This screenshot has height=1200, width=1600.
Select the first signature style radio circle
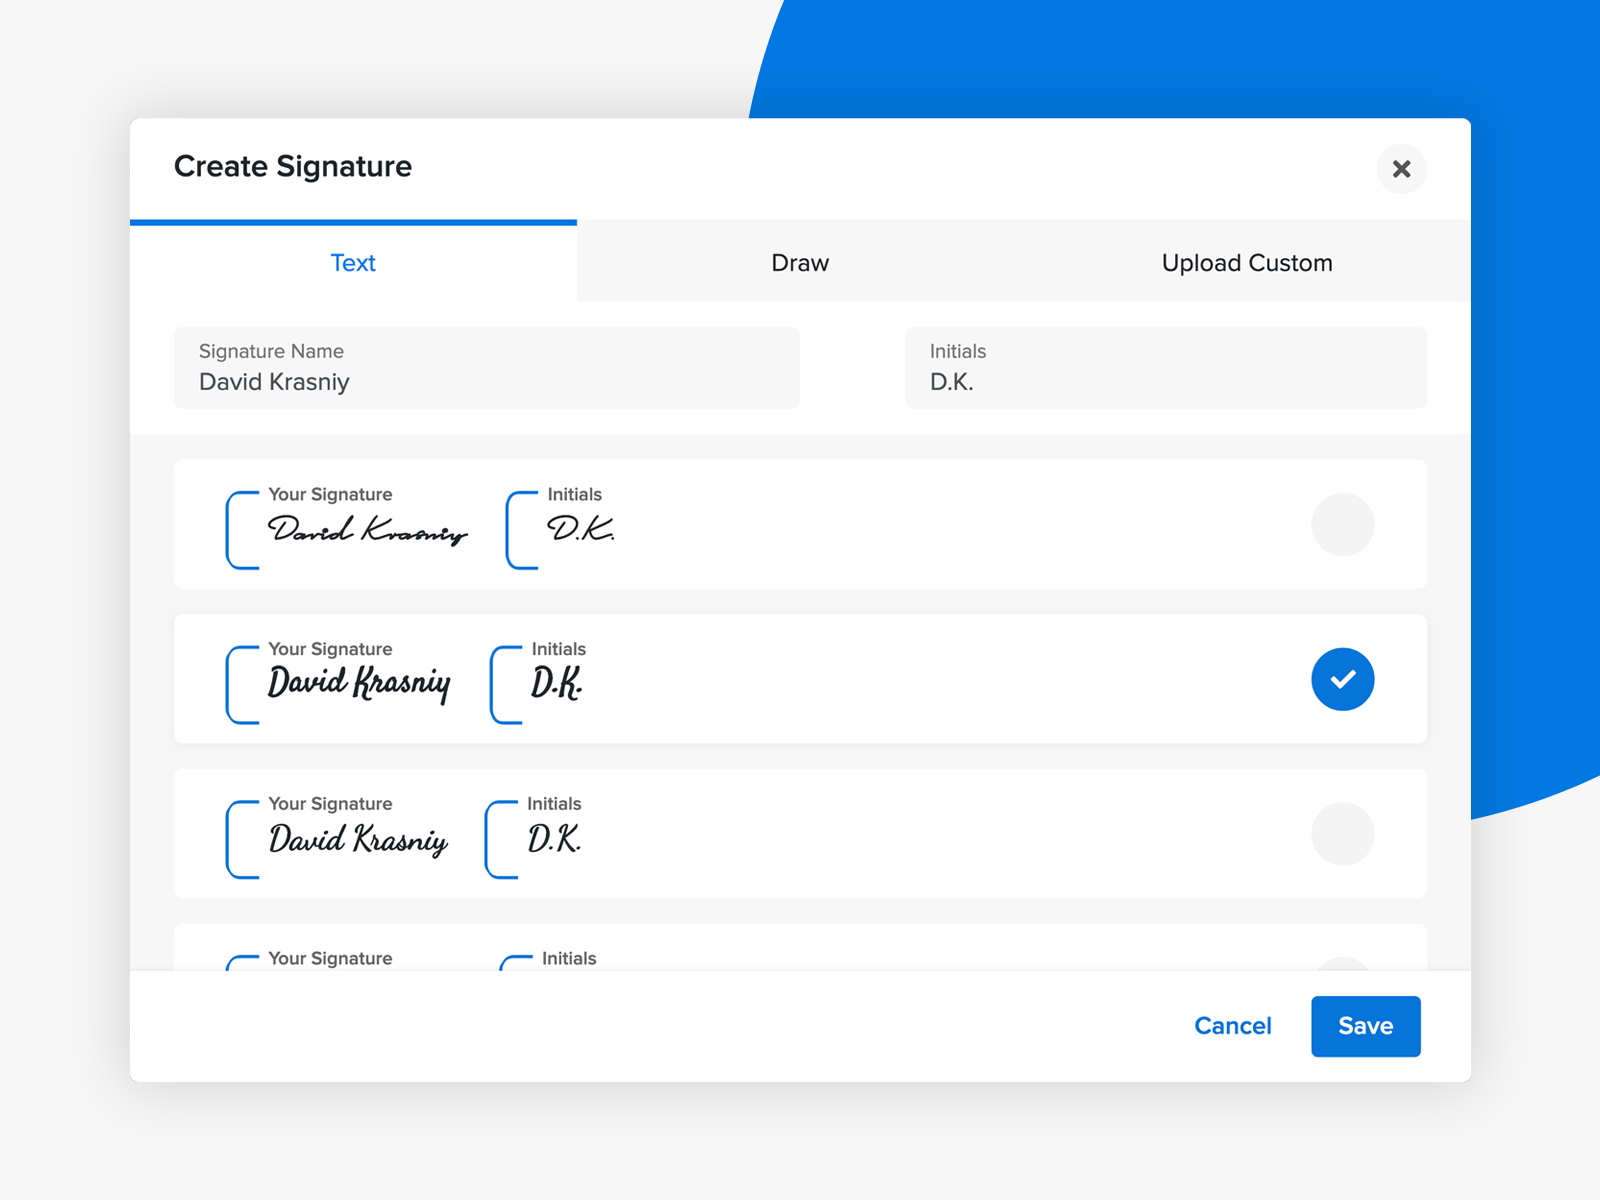[x=1343, y=525]
